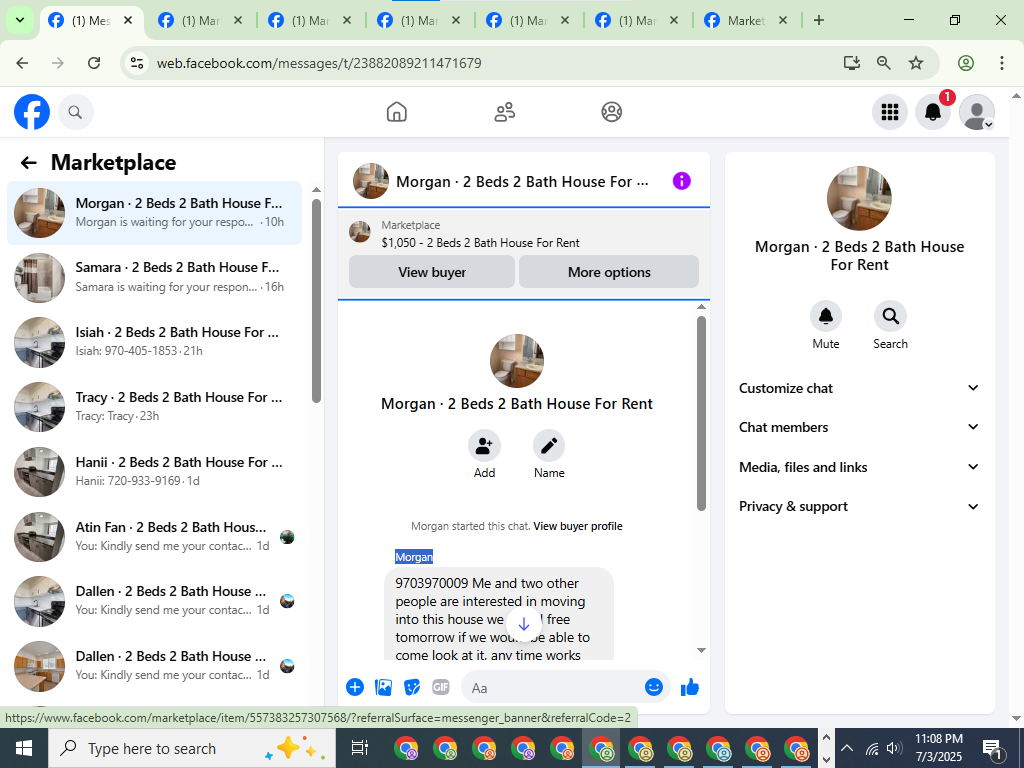Click the back arrow beside Marketplace heading
The width and height of the screenshot is (1024, 768).
pyautogui.click(x=28, y=163)
